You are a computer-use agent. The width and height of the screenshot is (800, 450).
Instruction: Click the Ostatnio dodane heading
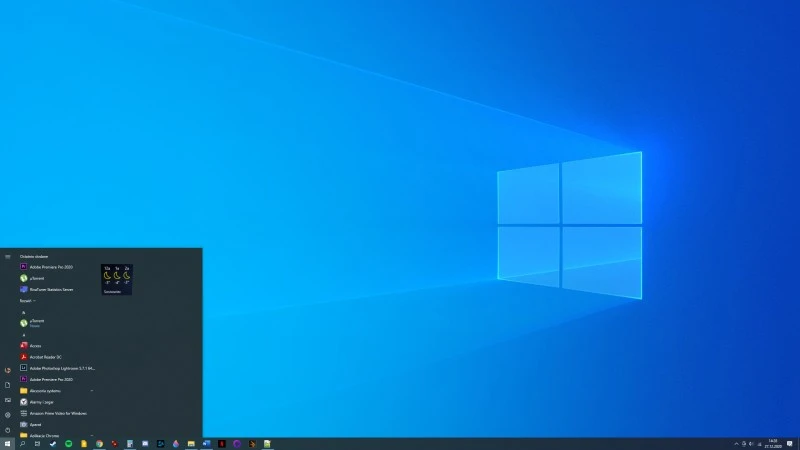pos(34,257)
